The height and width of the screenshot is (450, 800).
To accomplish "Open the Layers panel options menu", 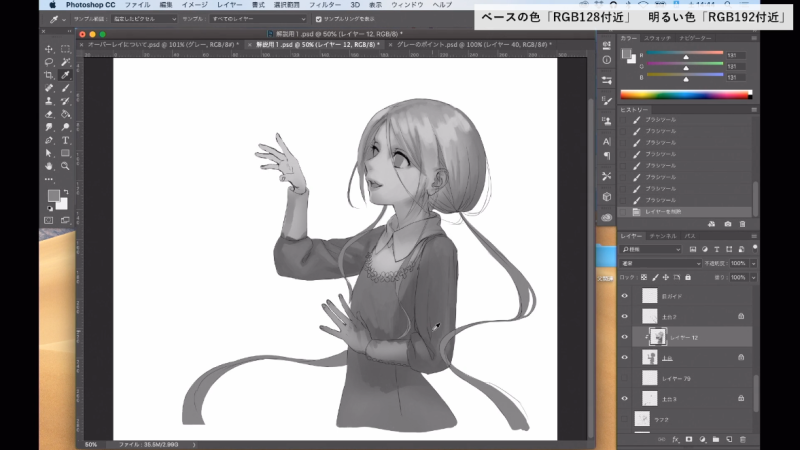I will (754, 236).
